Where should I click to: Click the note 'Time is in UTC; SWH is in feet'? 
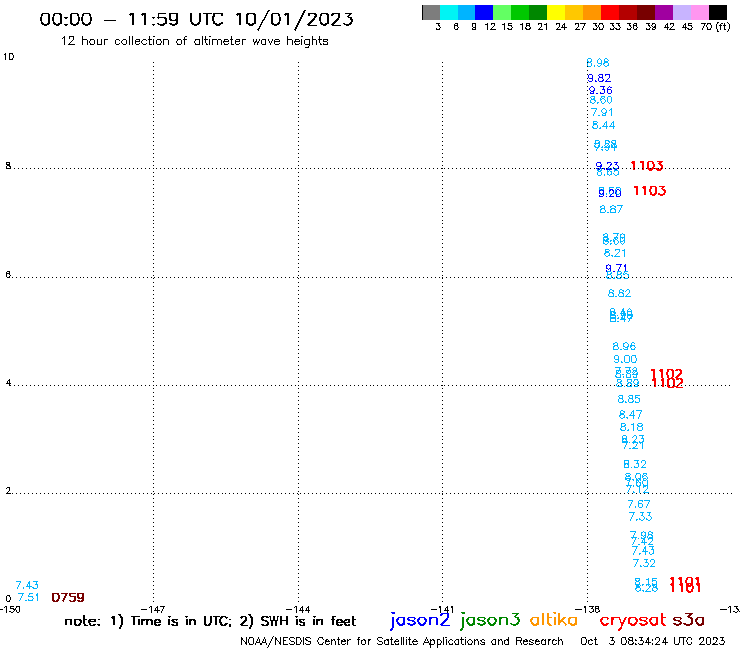click(x=210, y=621)
